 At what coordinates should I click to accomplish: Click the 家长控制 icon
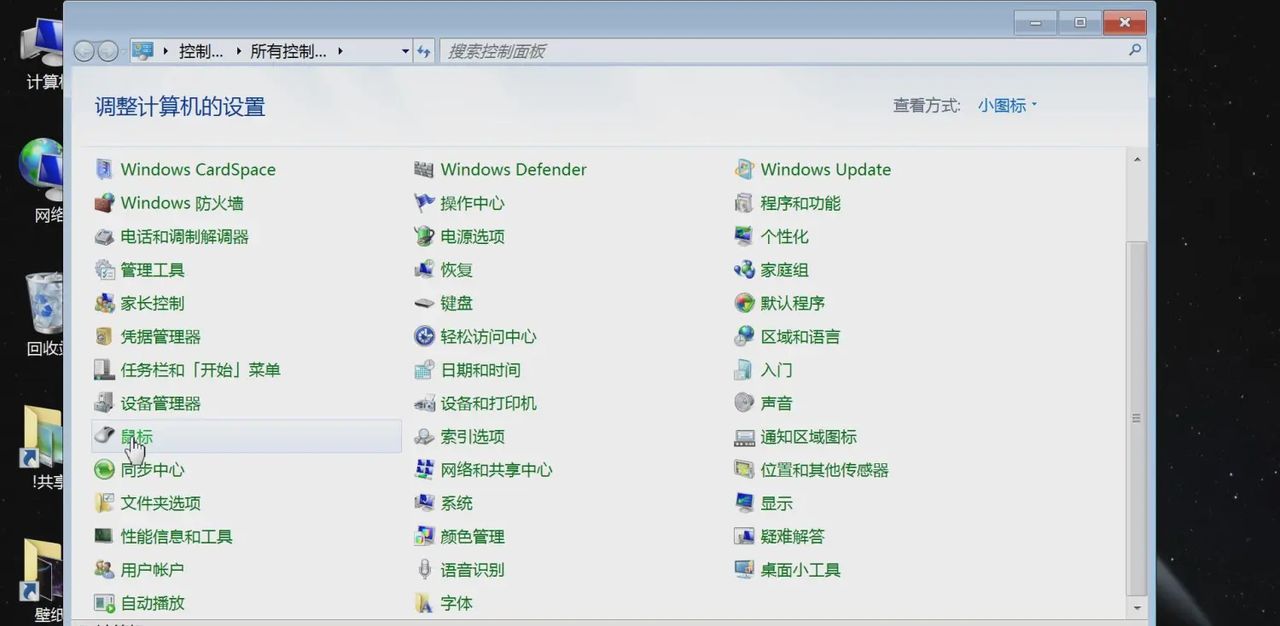[104, 303]
